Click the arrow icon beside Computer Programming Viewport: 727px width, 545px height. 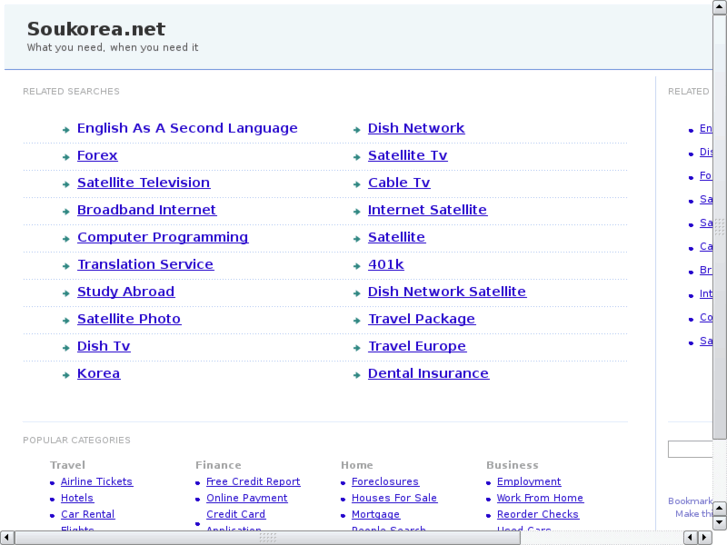[66, 239]
